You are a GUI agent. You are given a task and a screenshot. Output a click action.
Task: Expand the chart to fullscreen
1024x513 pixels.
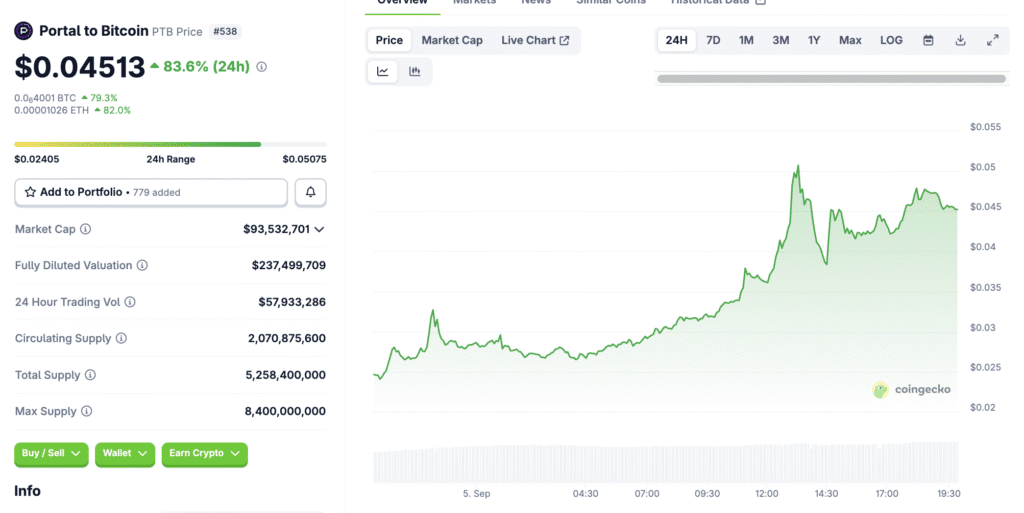(993, 40)
